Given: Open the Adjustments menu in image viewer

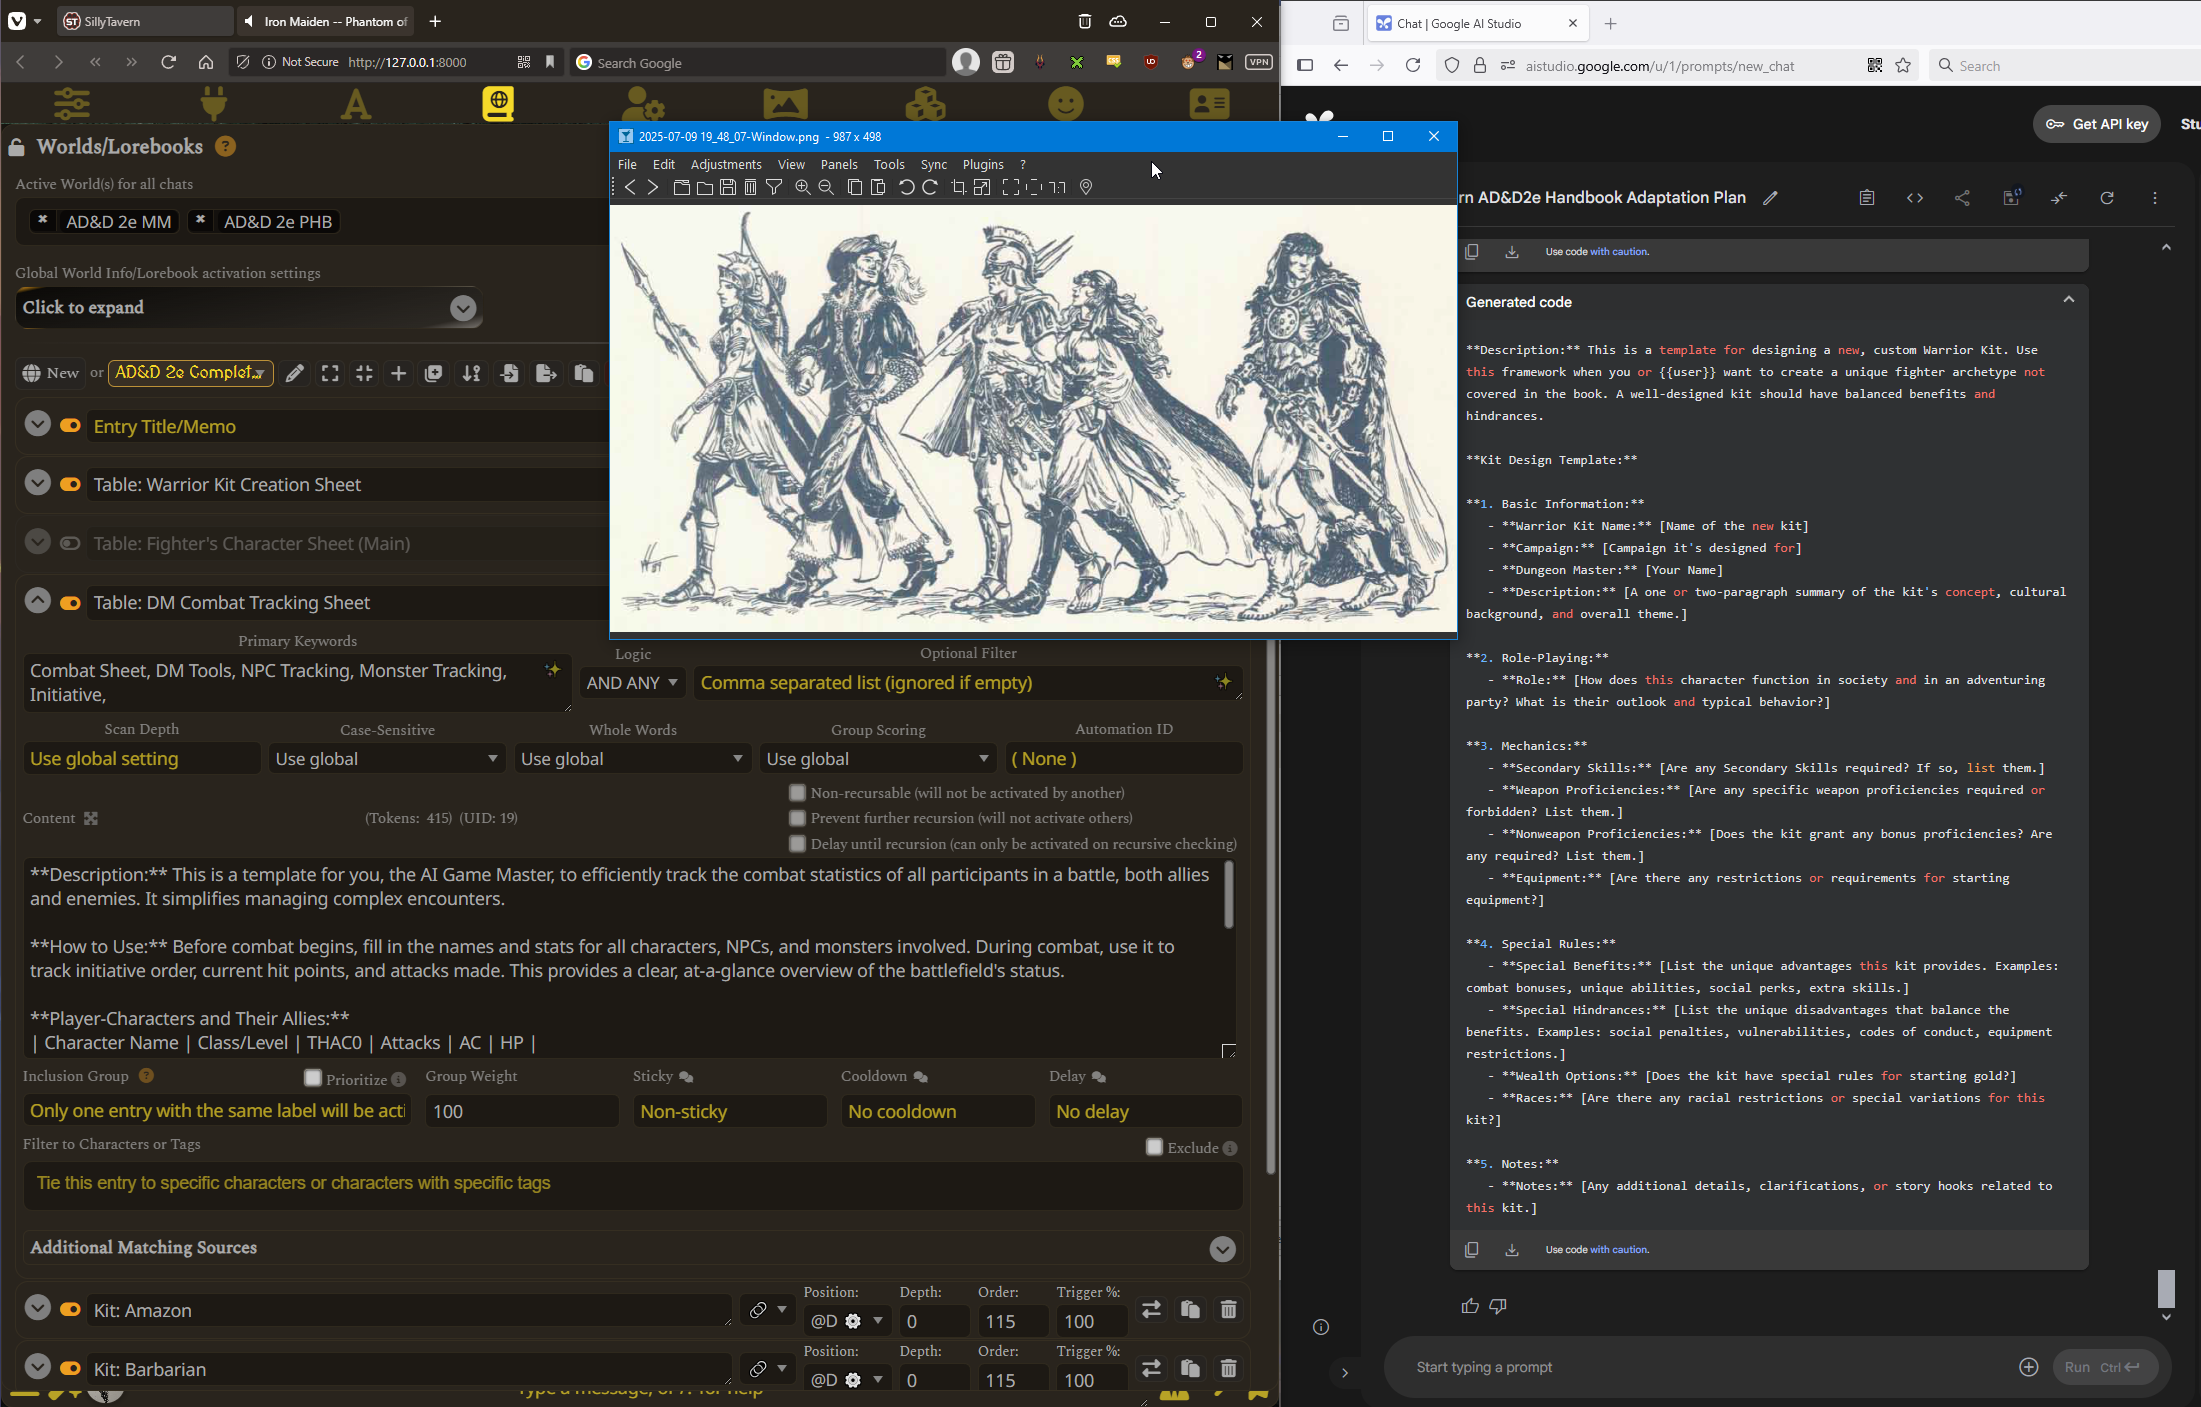Looking at the screenshot, I should click(726, 164).
